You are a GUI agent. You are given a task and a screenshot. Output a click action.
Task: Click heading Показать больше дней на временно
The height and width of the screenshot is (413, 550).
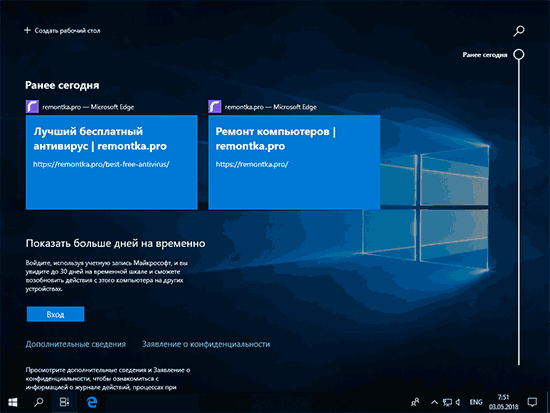[115, 243]
